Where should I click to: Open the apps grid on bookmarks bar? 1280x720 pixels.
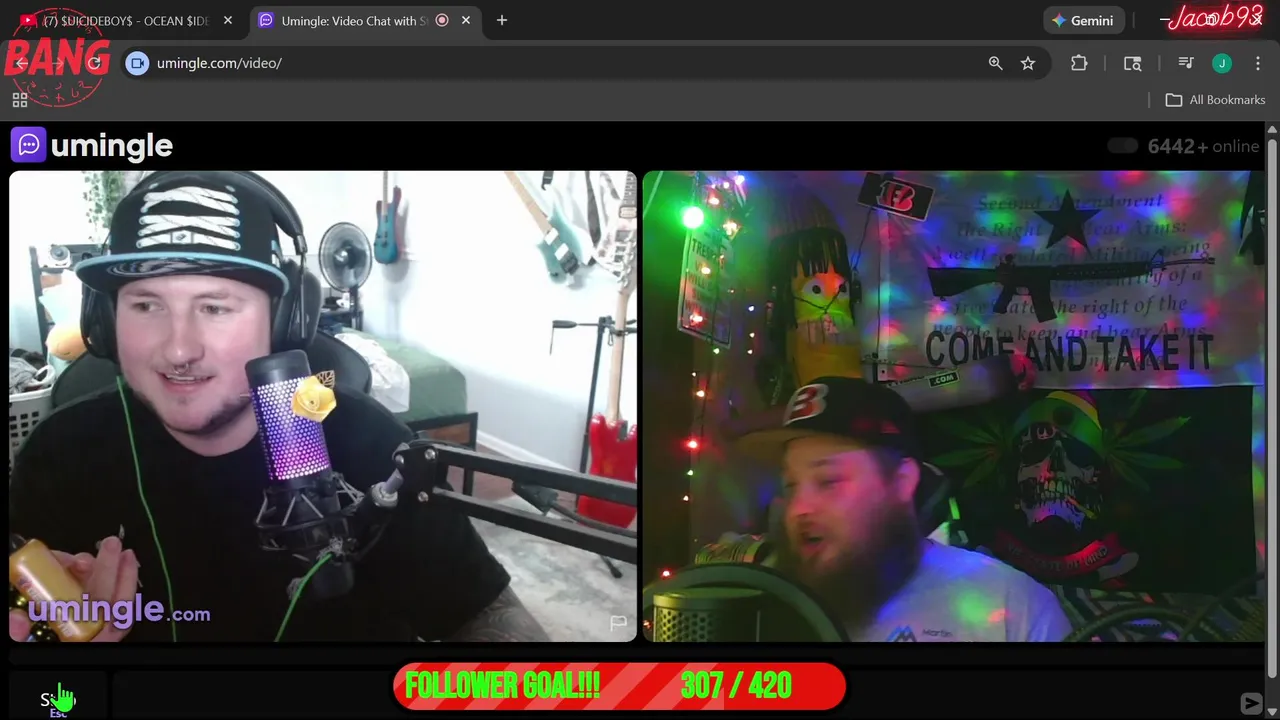click(x=20, y=100)
